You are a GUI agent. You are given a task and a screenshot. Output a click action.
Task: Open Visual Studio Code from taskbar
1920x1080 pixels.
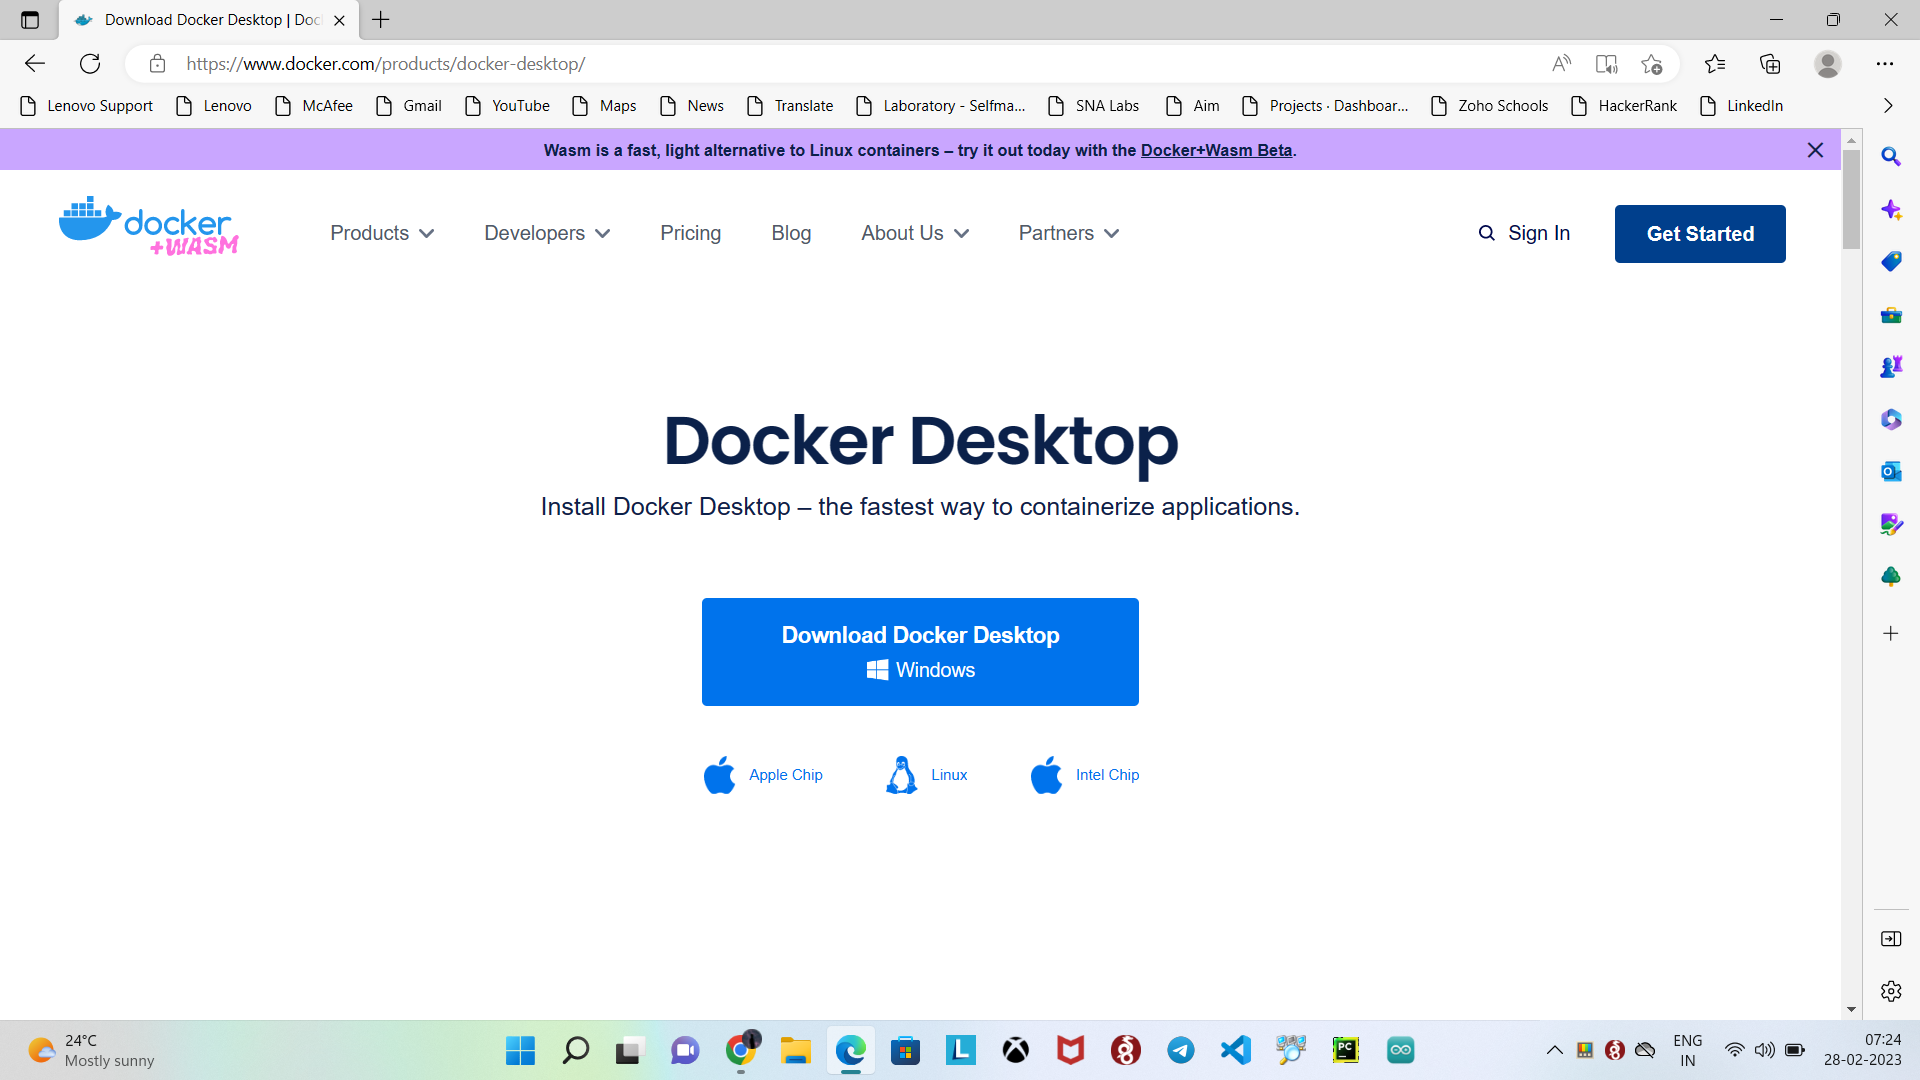click(x=1236, y=1050)
